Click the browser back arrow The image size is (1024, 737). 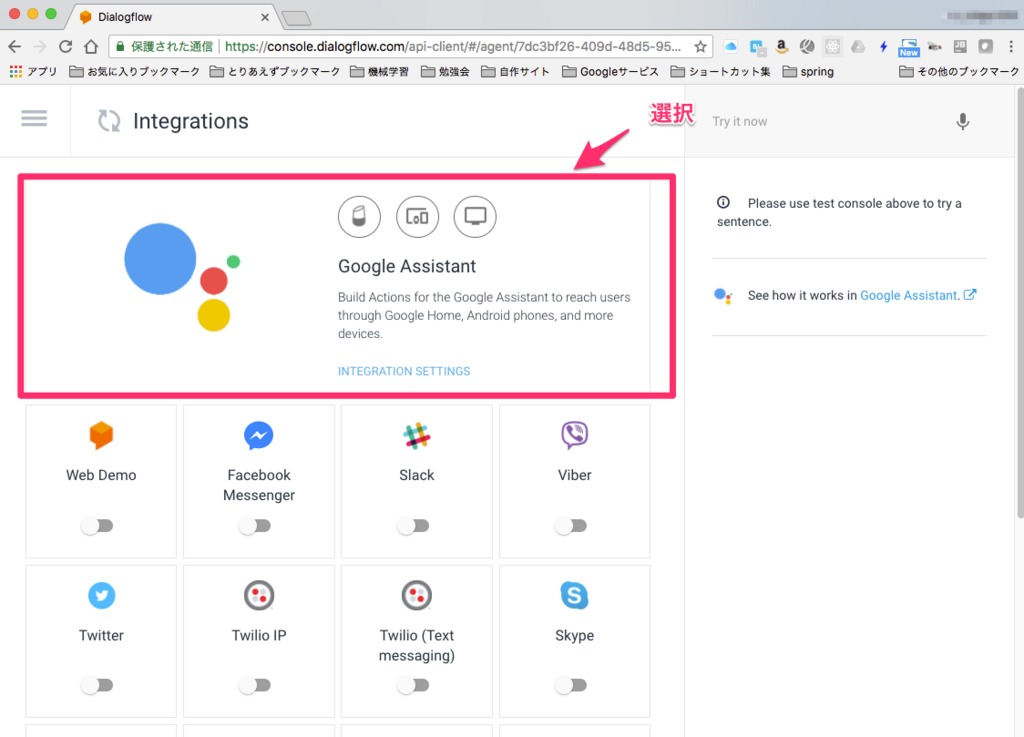pyautogui.click(x=14, y=46)
